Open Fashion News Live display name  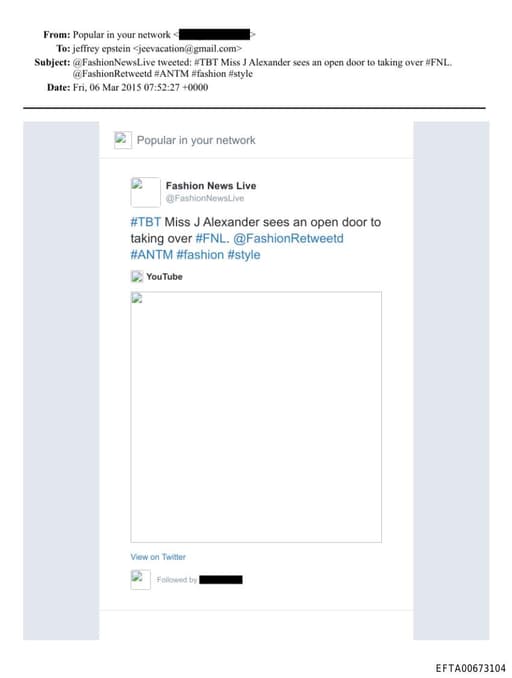pyautogui.click(x=211, y=185)
